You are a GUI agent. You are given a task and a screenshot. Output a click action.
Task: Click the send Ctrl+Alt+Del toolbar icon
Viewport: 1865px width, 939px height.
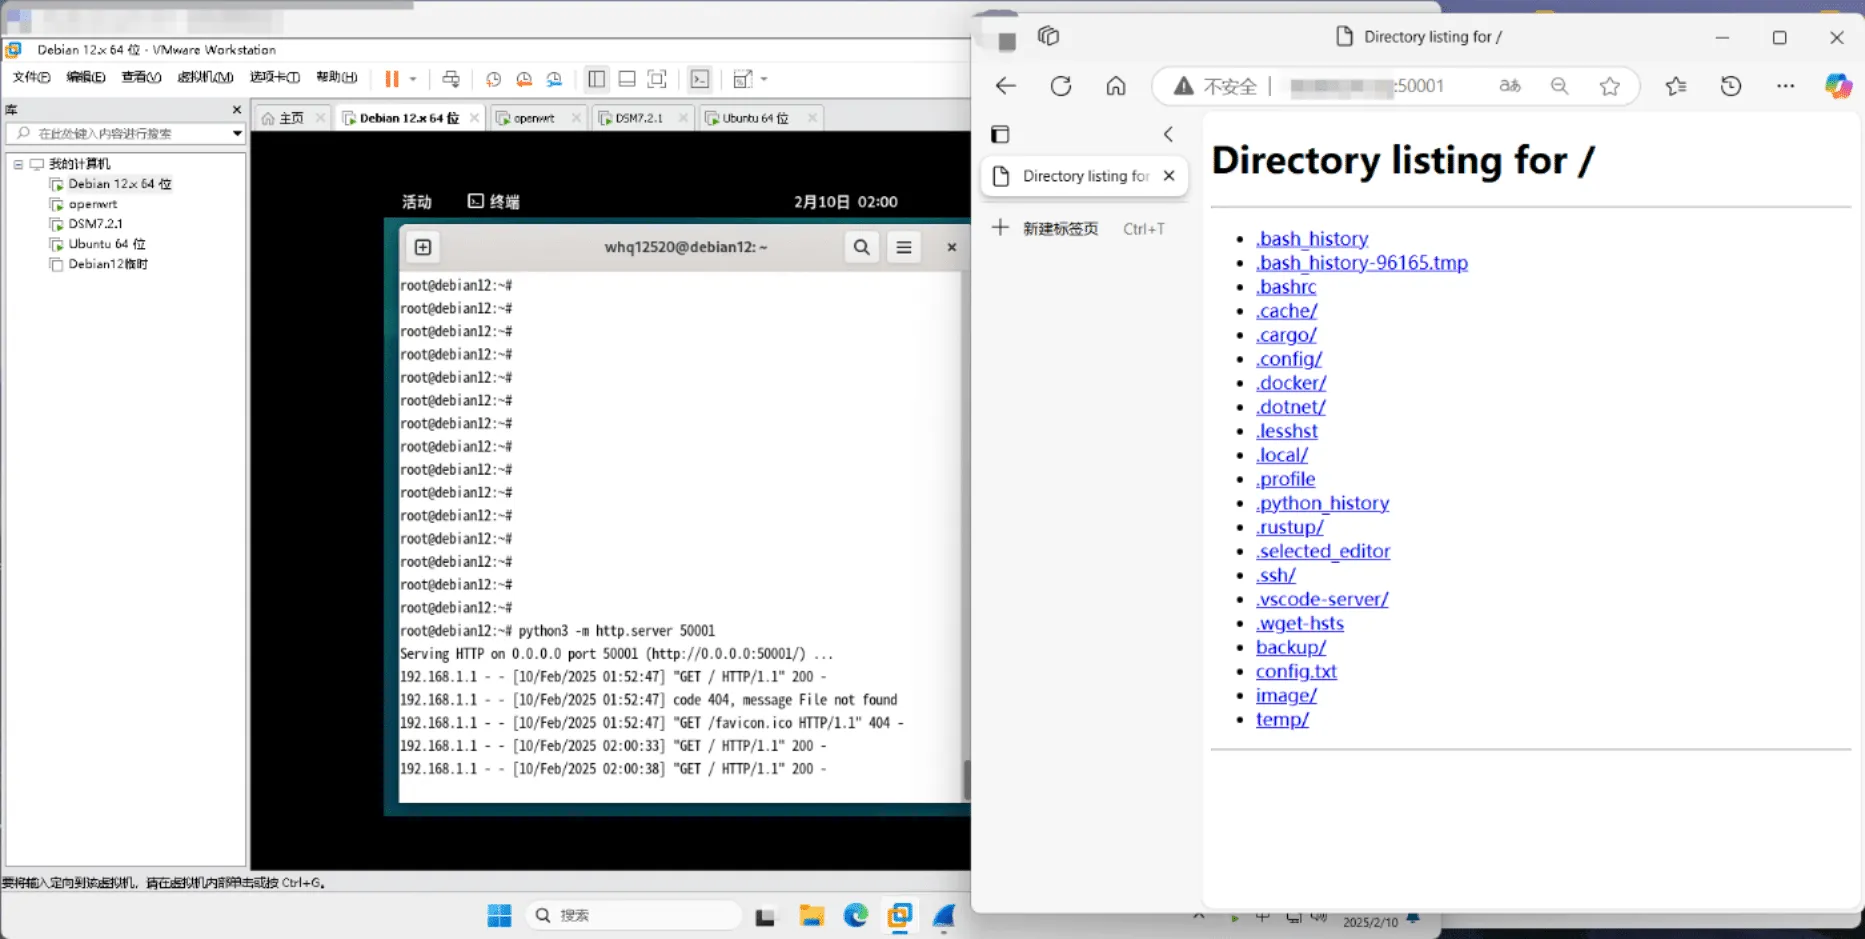coord(451,79)
